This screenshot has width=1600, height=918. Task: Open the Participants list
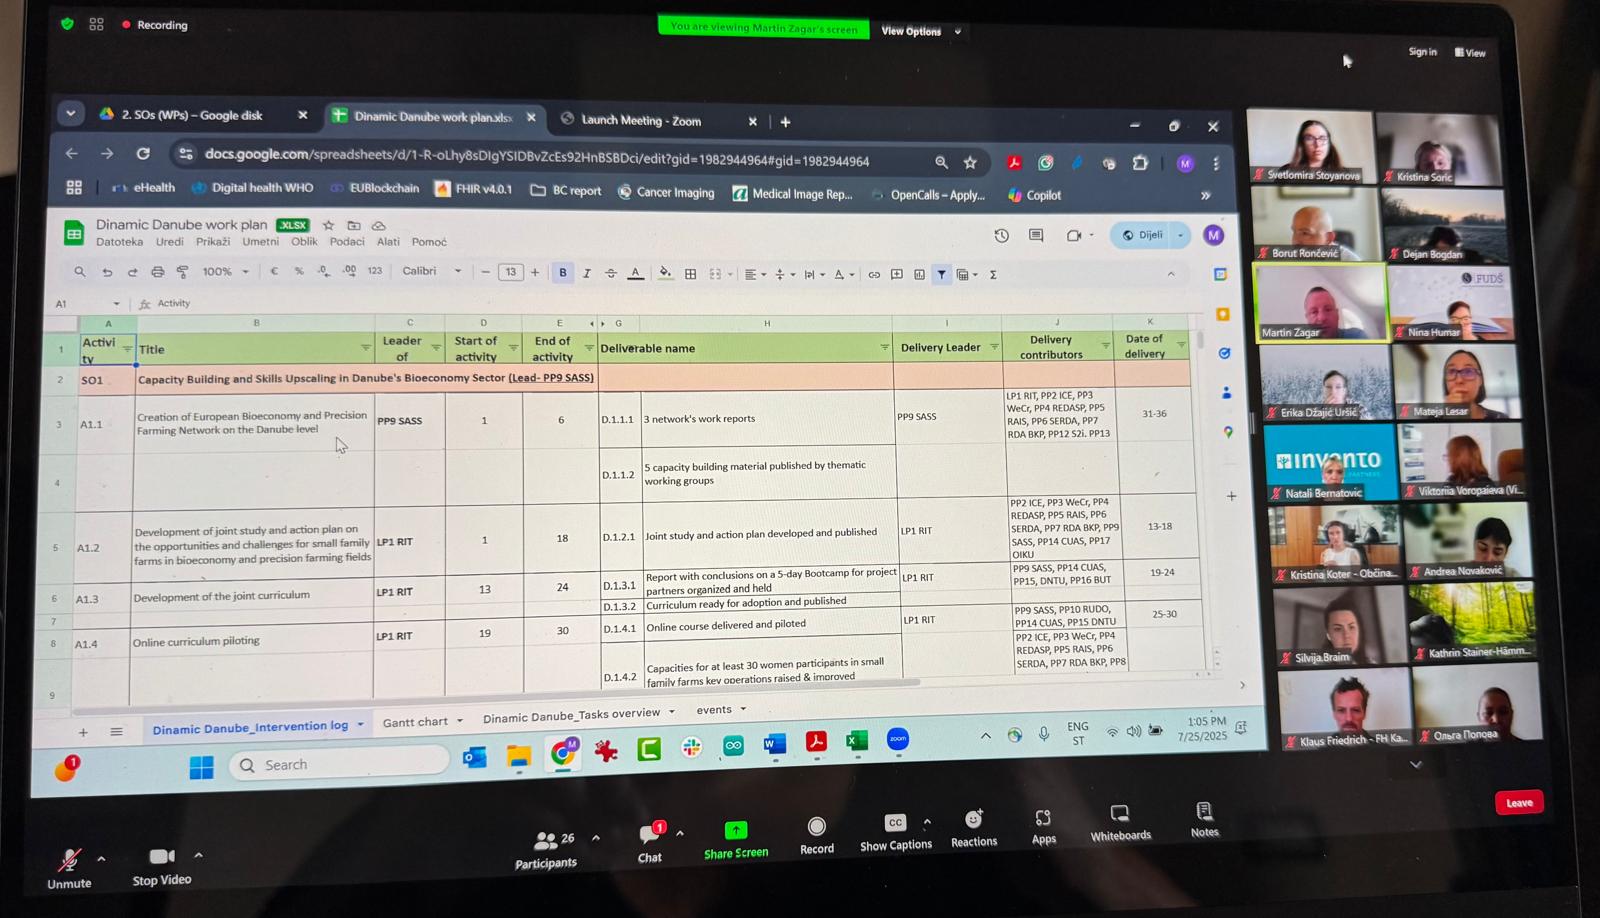(x=546, y=840)
